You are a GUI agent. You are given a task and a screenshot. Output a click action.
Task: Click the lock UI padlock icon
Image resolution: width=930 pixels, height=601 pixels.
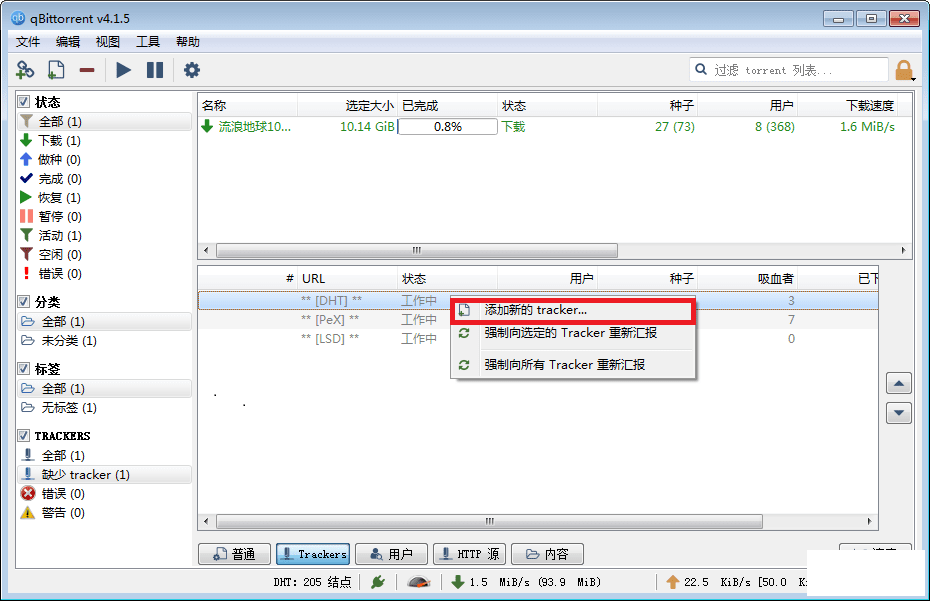[x=904, y=70]
